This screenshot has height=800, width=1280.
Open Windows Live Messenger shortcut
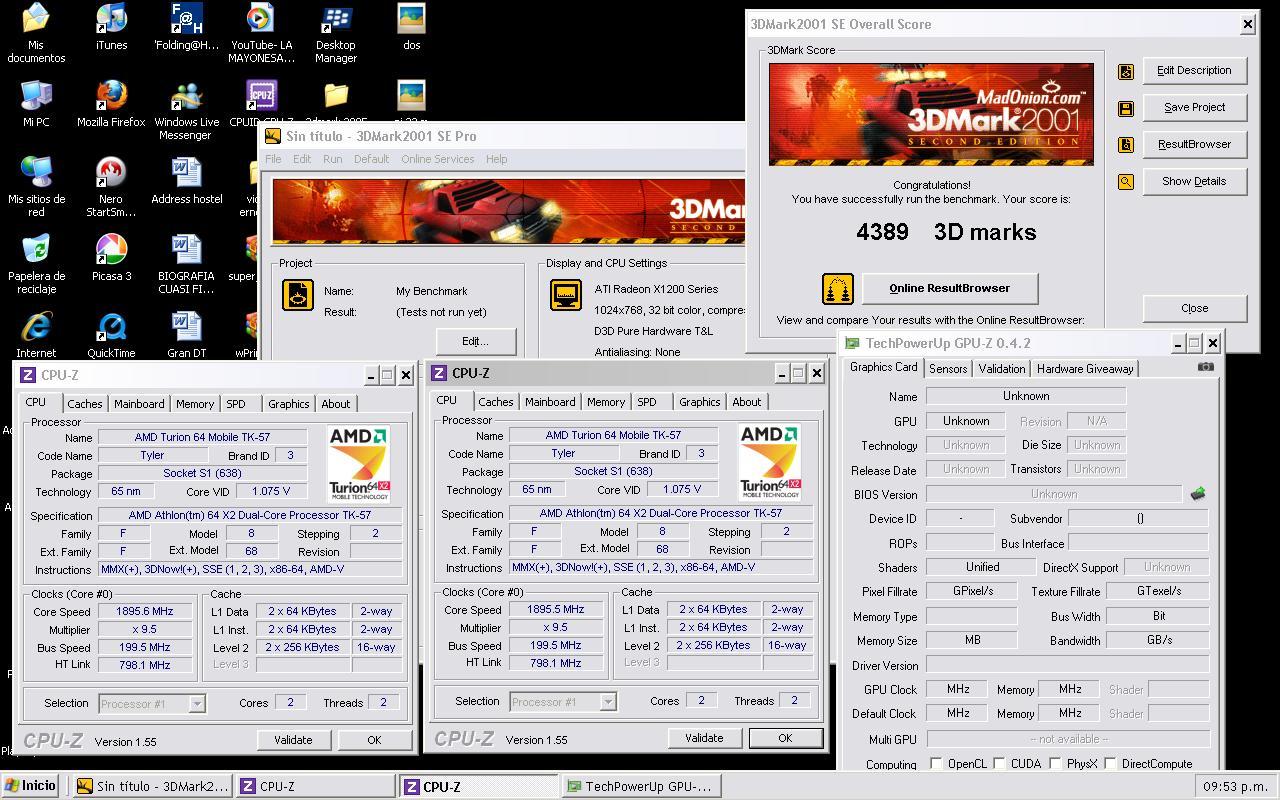(x=186, y=110)
